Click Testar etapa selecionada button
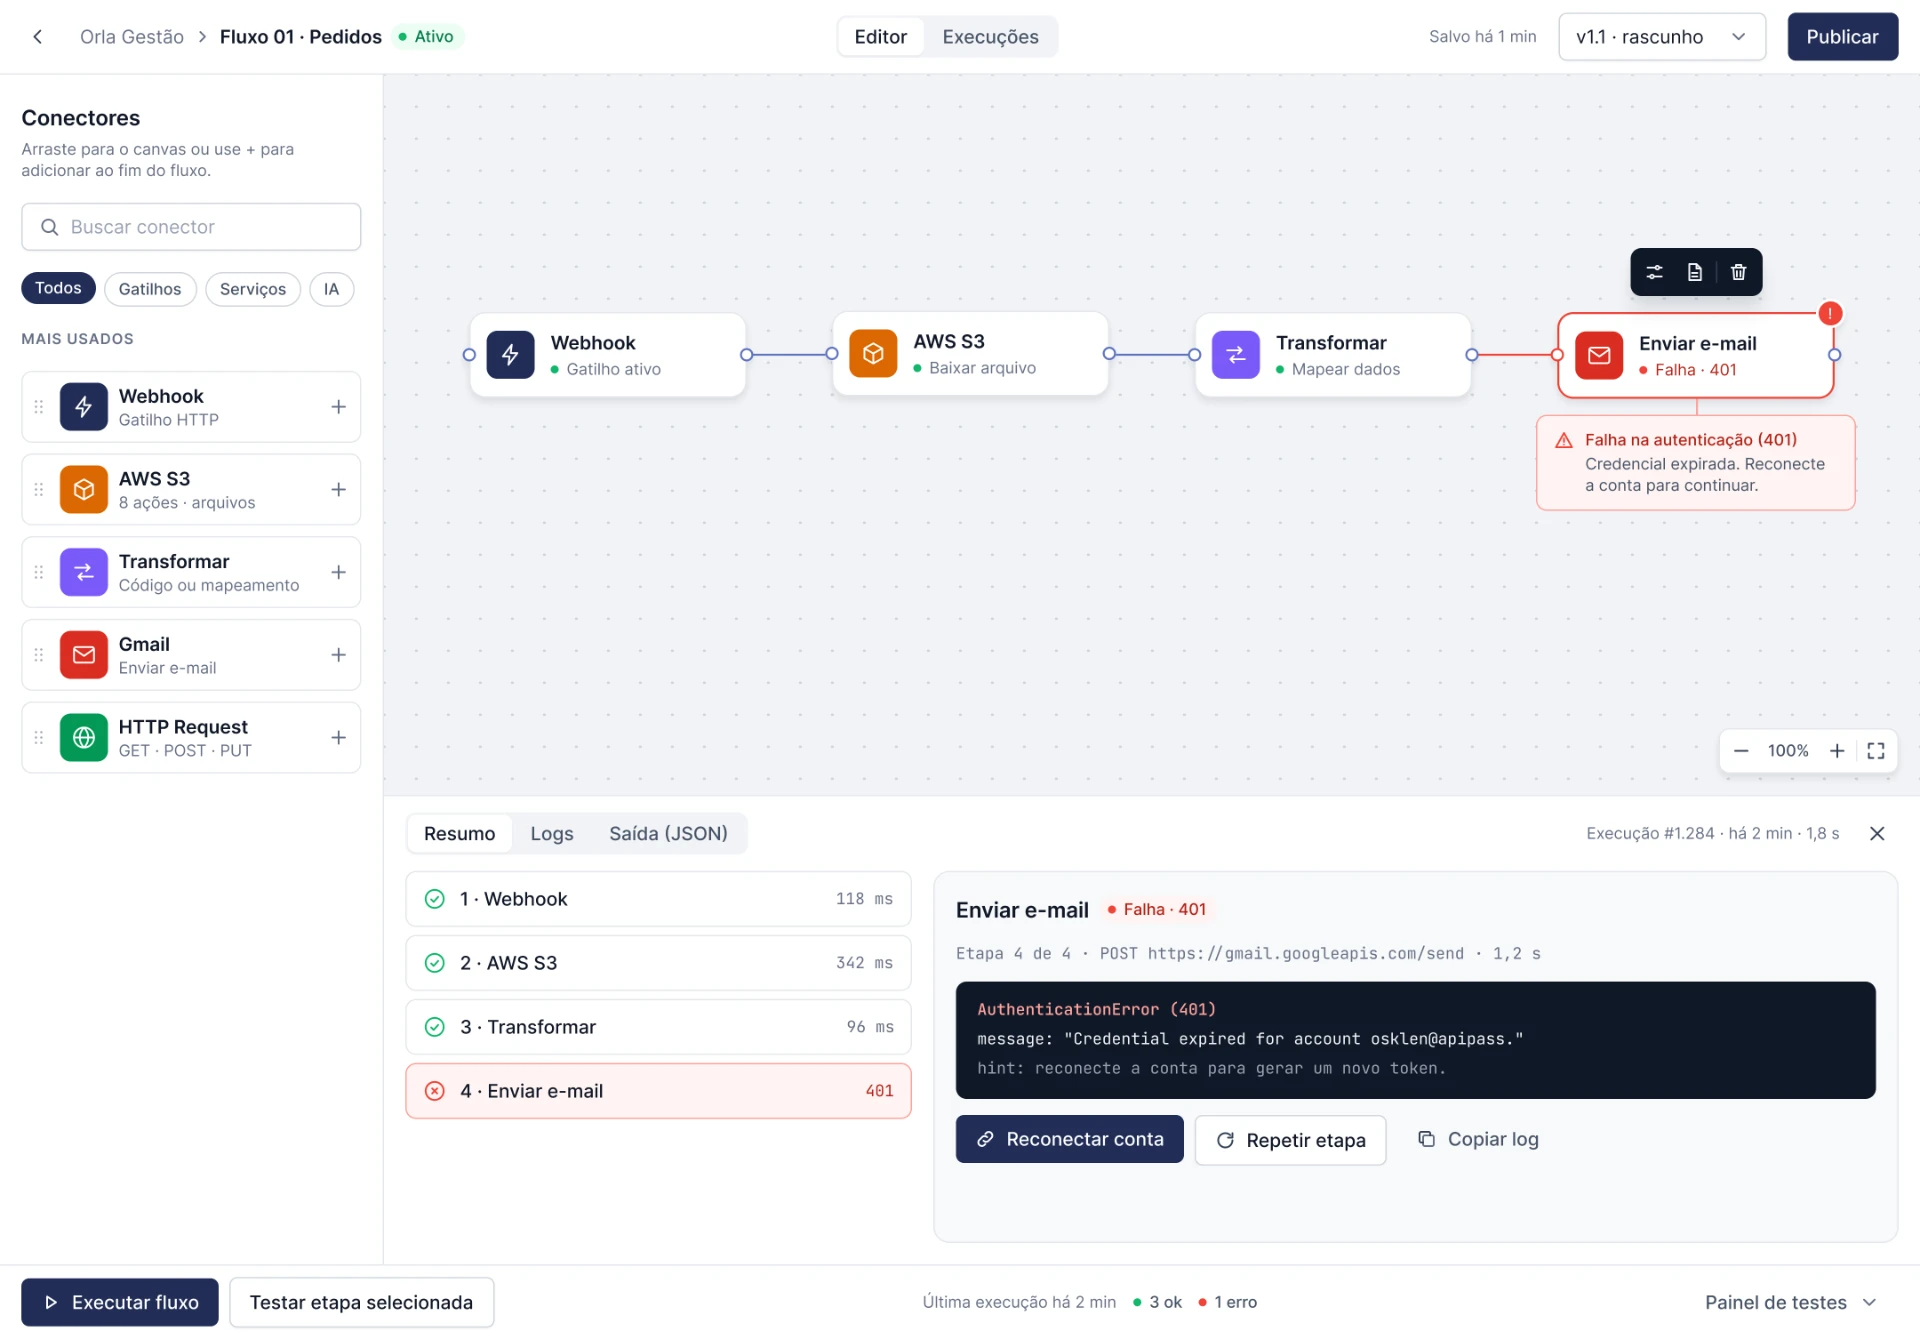 pos(361,1303)
